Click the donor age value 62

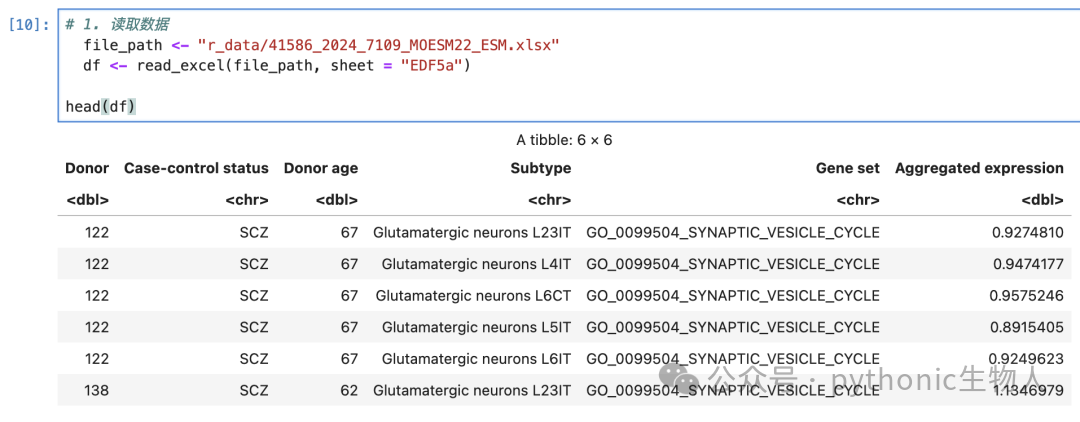click(349, 391)
